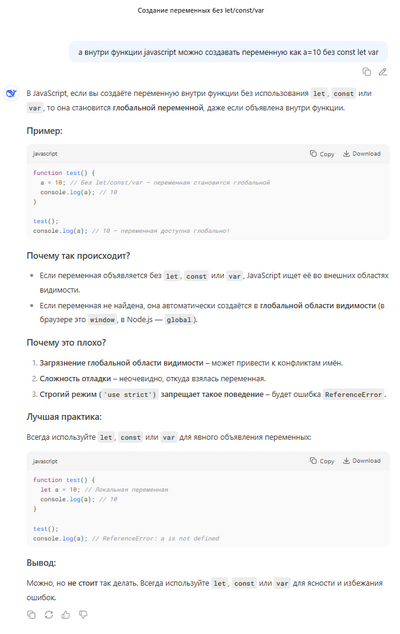Click the inline 'ReferenceError' code tag
400x634 pixels.
(353, 395)
